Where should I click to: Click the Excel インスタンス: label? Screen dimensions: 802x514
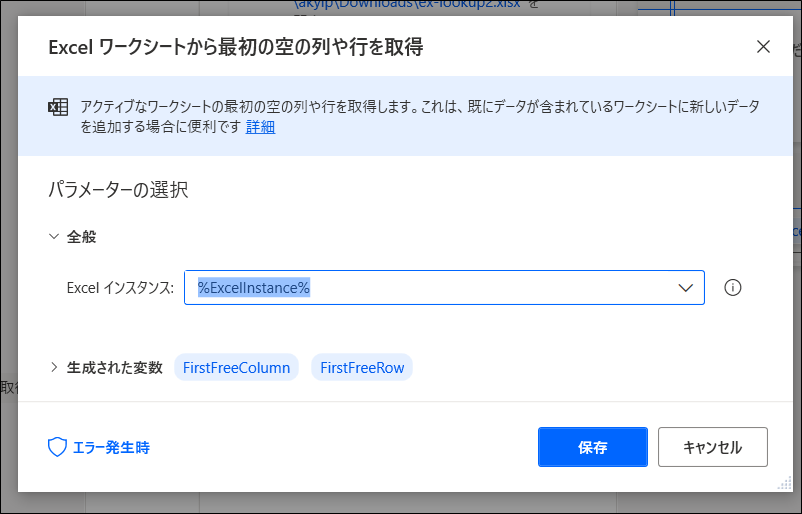click(x=120, y=288)
